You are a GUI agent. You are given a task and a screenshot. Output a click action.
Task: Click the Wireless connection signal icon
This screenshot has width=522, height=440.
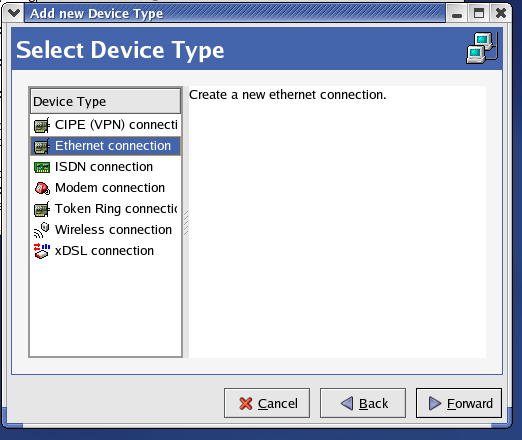[x=42, y=230]
